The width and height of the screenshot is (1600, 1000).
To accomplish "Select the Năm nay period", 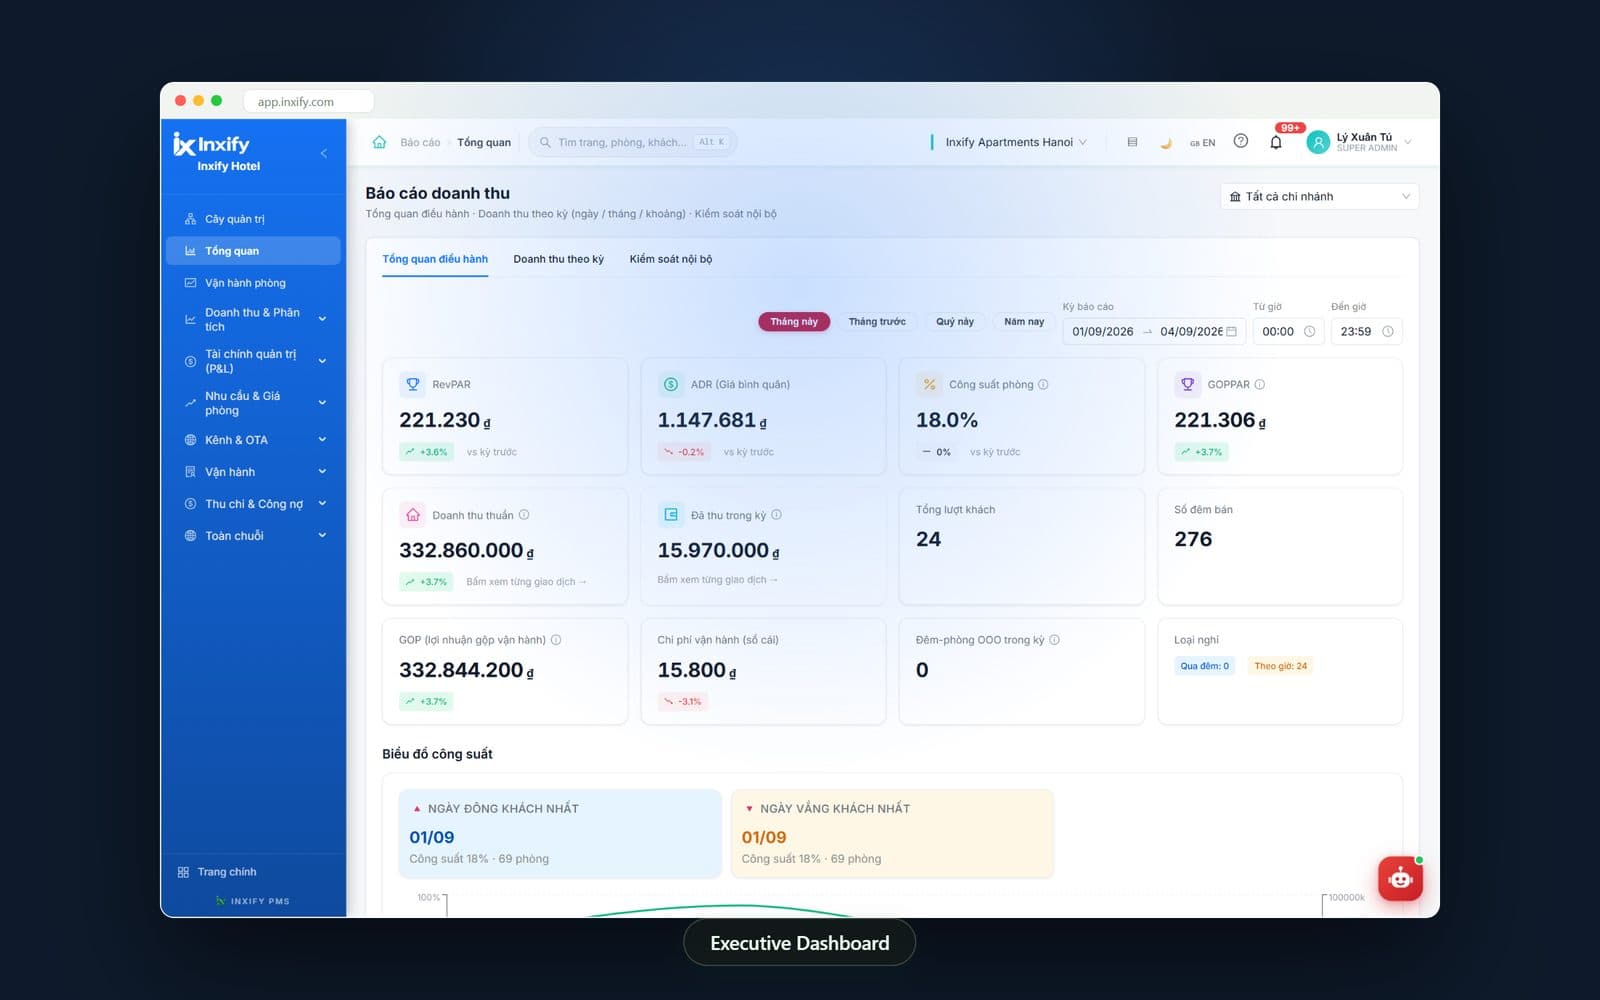I will [1024, 322].
